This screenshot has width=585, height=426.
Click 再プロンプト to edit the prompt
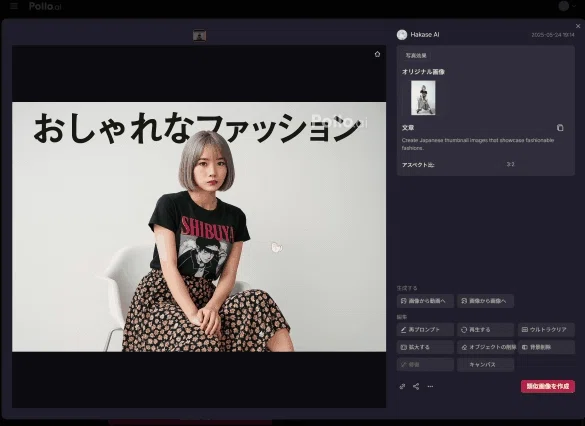point(425,330)
